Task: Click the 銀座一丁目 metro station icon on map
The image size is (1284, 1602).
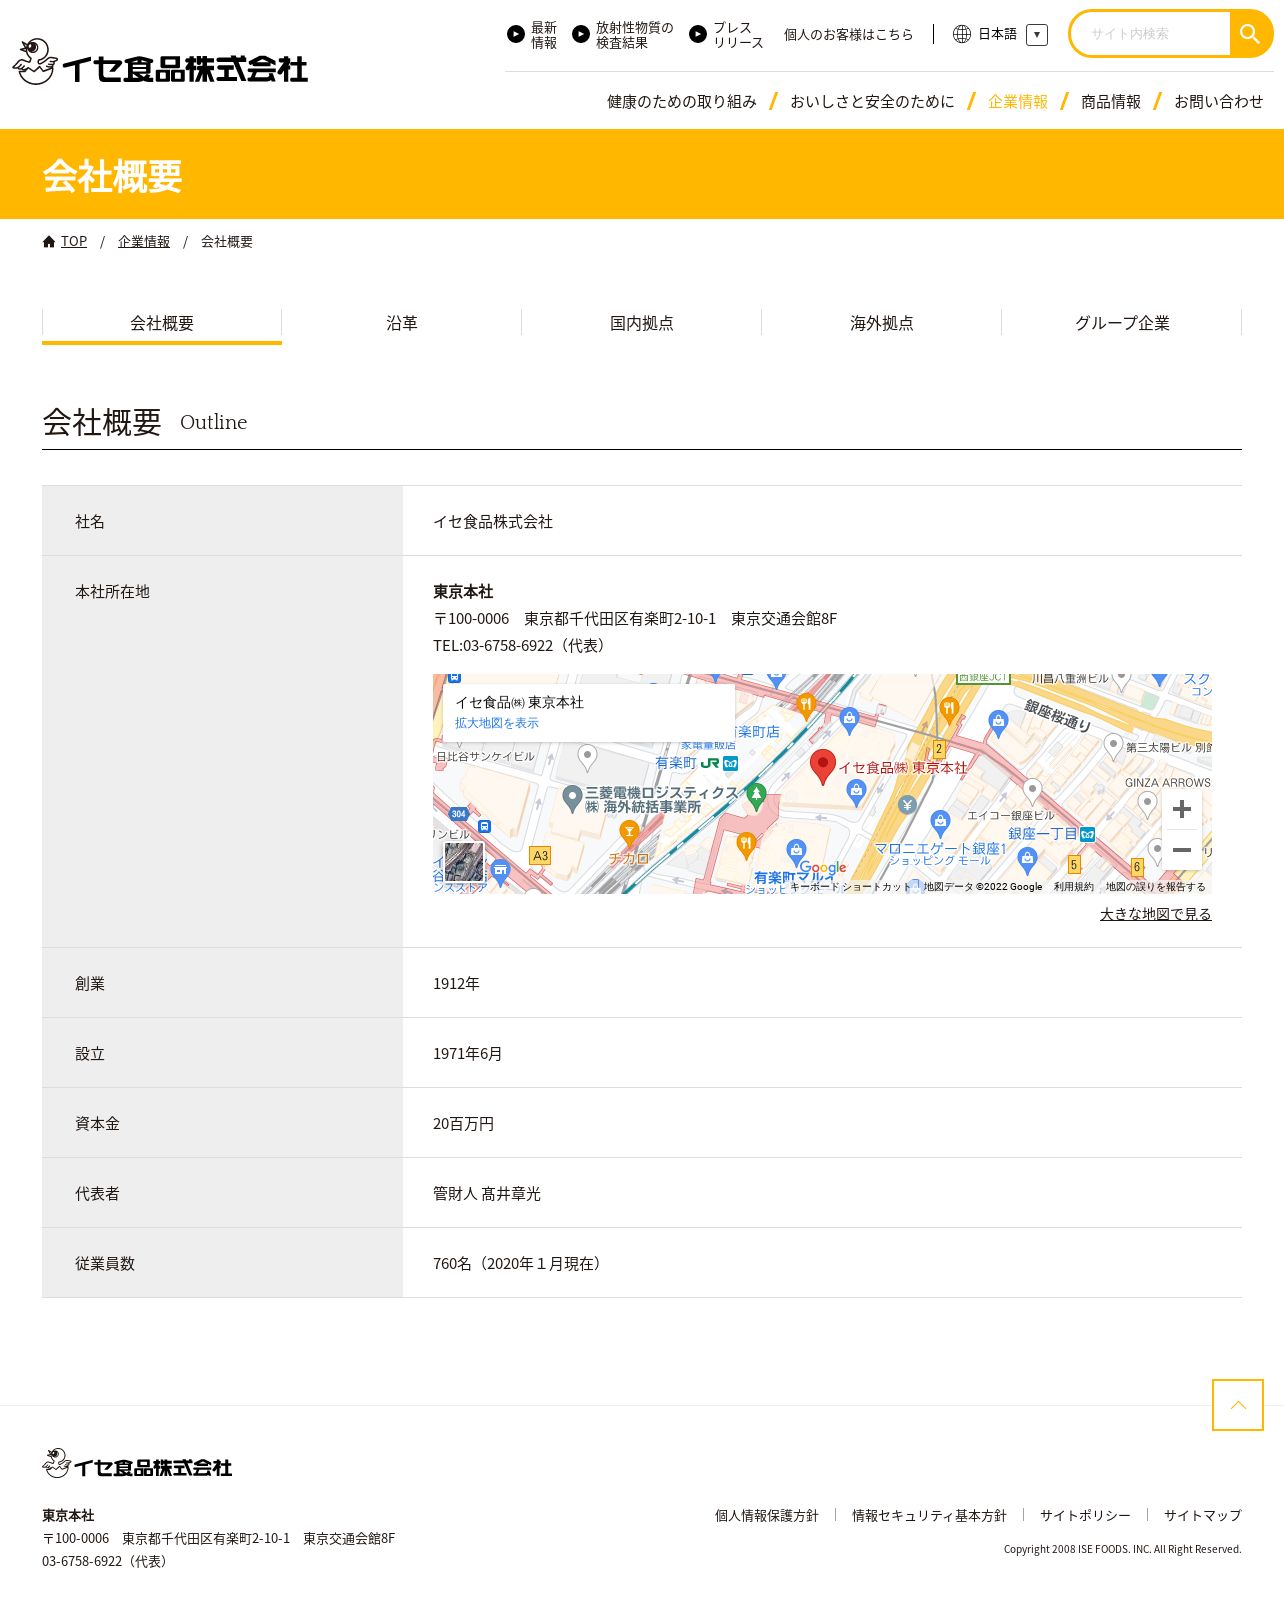Action: (1088, 834)
